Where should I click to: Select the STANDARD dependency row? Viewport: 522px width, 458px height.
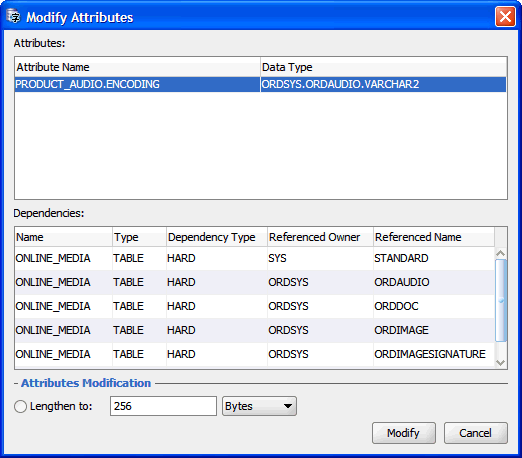click(255, 258)
